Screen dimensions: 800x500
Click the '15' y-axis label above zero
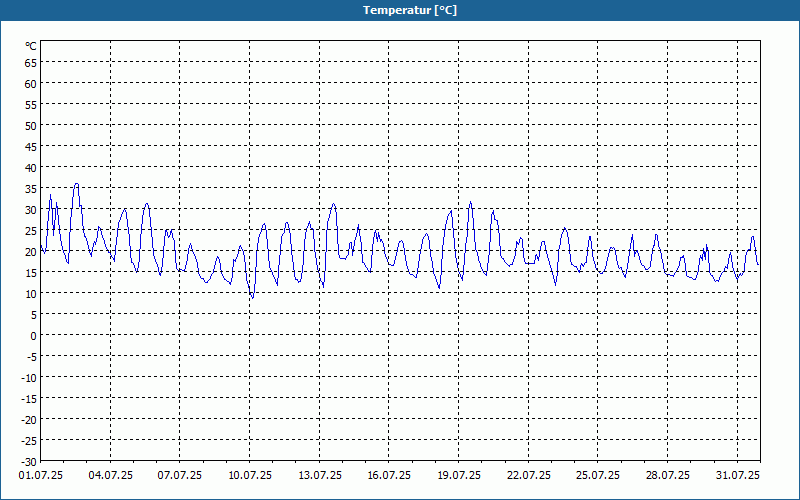coord(31,273)
